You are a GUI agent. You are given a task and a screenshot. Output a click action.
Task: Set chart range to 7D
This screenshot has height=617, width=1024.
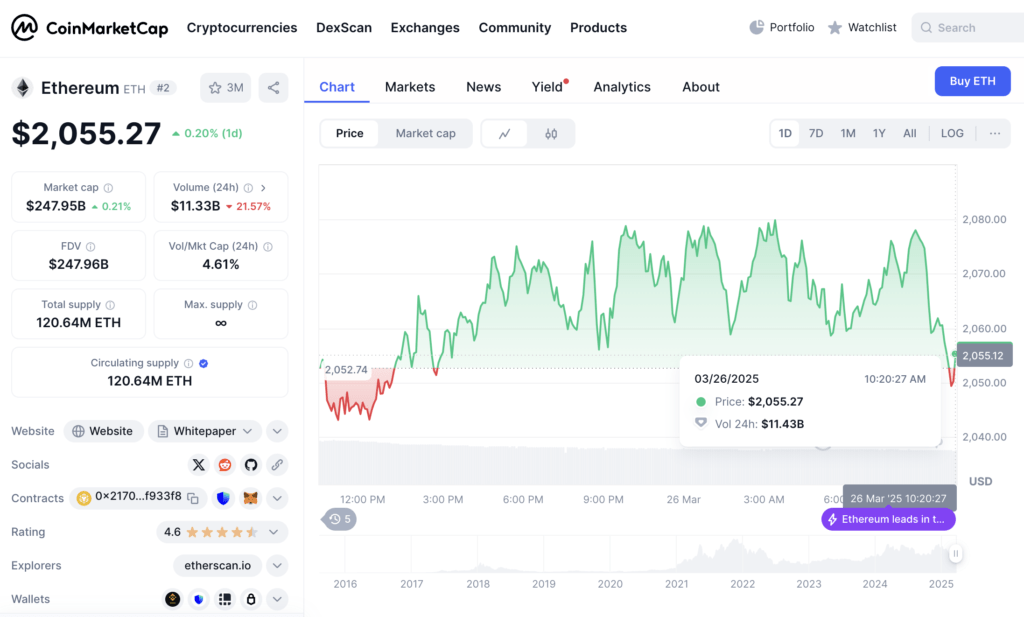coord(816,133)
